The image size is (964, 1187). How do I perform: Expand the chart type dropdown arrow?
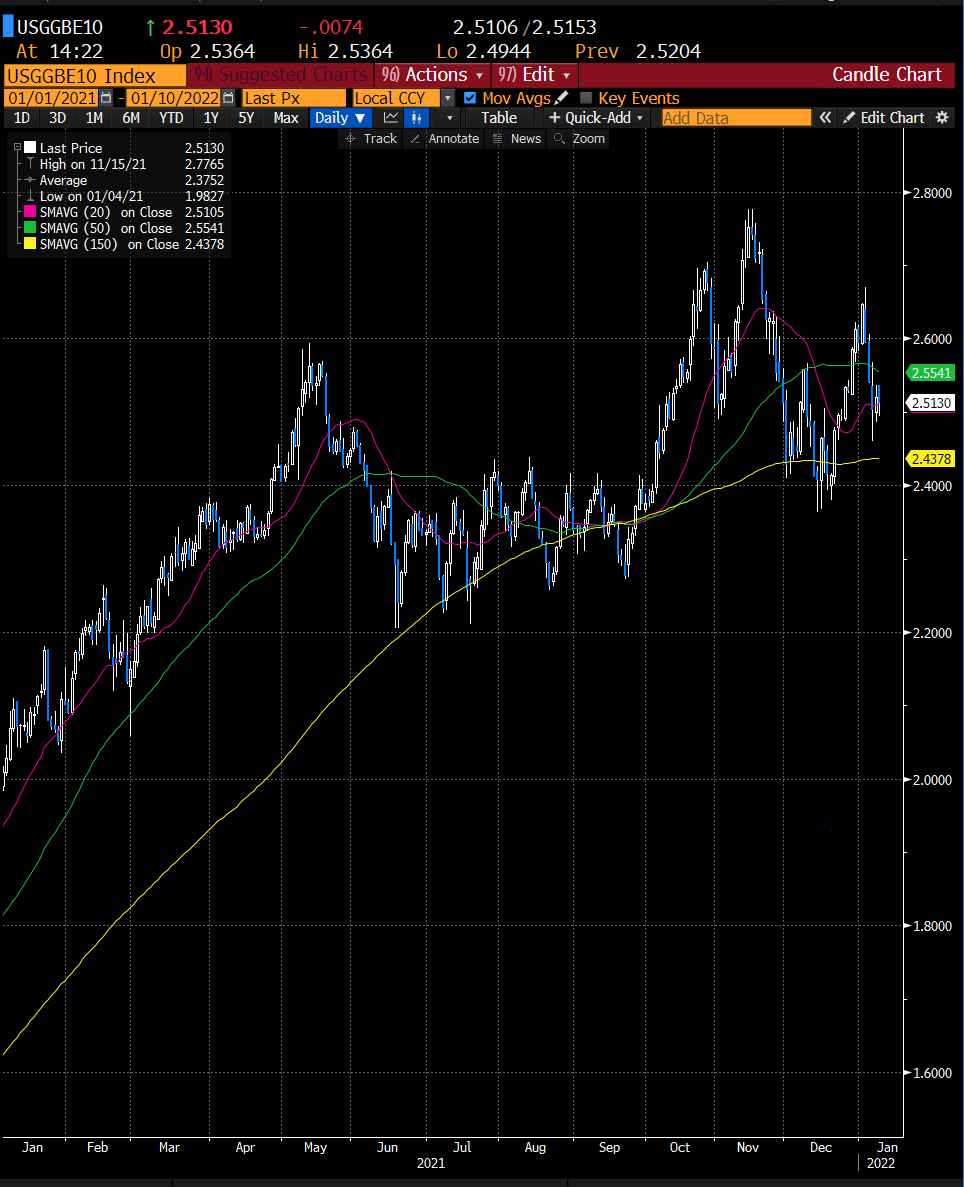coord(450,118)
